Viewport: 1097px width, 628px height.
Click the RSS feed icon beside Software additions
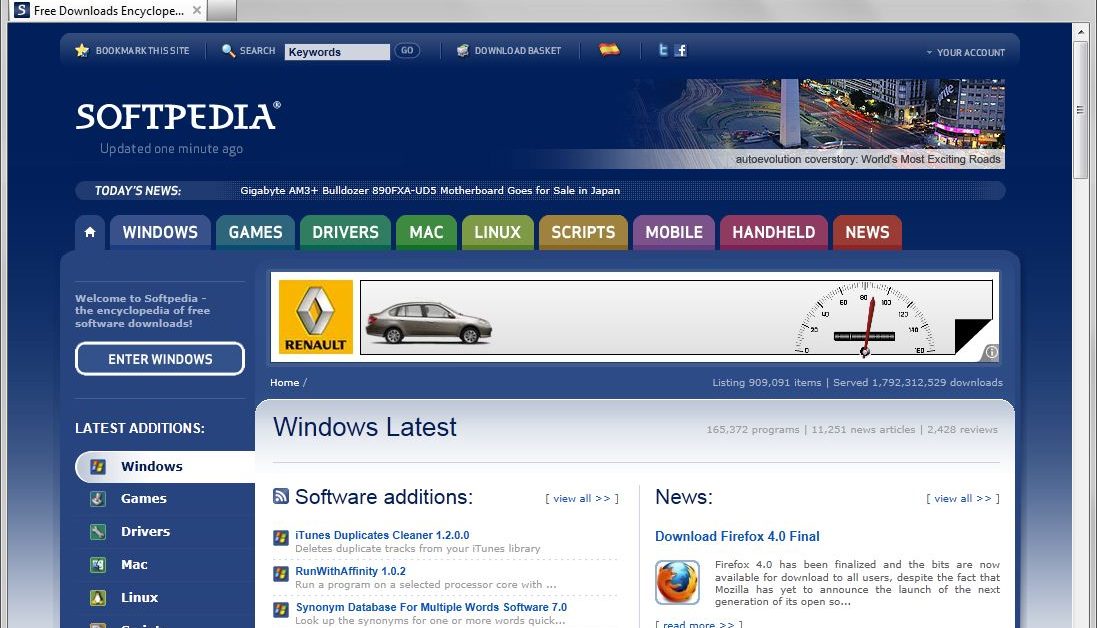(x=281, y=497)
